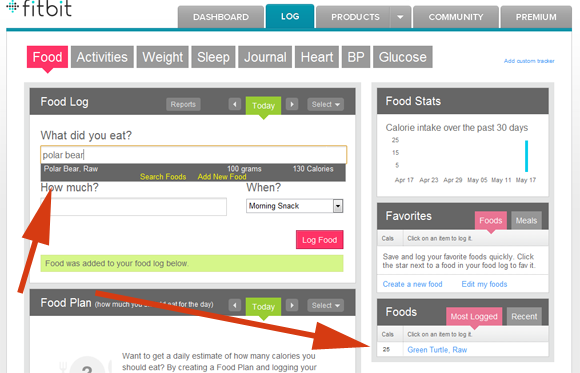Open the Sleep log tab
The image size is (580, 373).
(x=213, y=57)
